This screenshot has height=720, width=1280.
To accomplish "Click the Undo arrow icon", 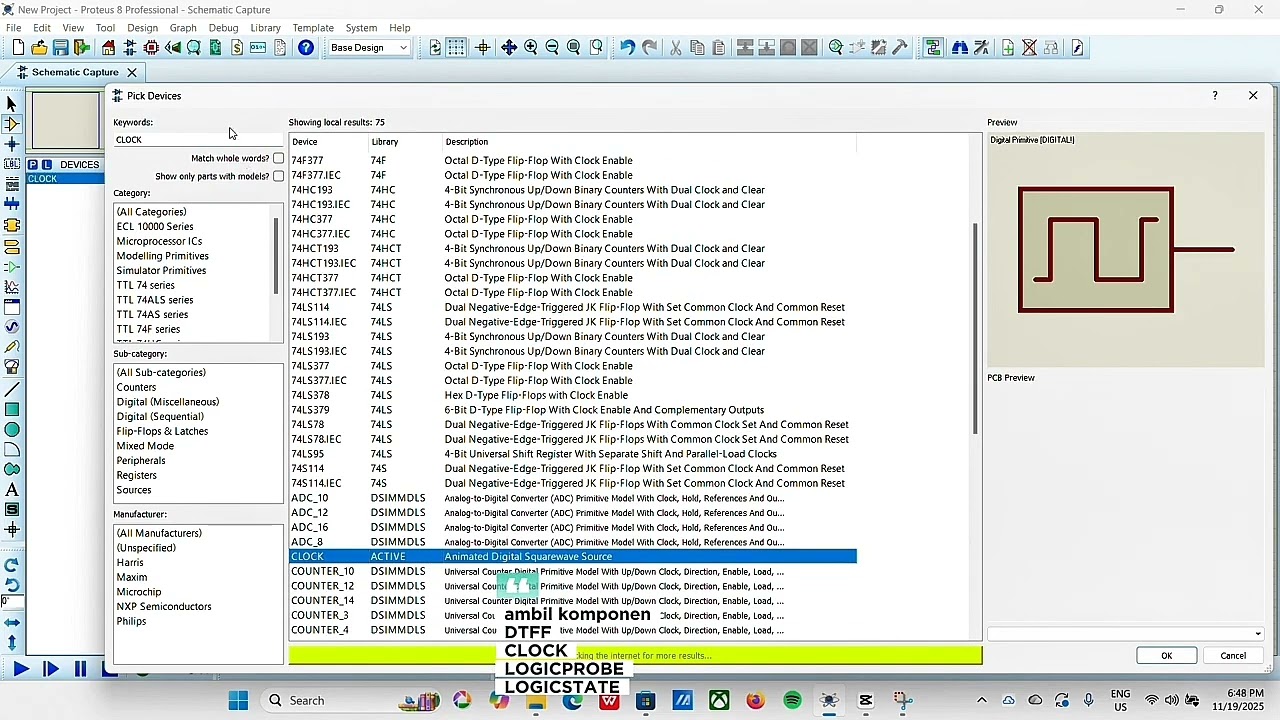I will (627, 48).
